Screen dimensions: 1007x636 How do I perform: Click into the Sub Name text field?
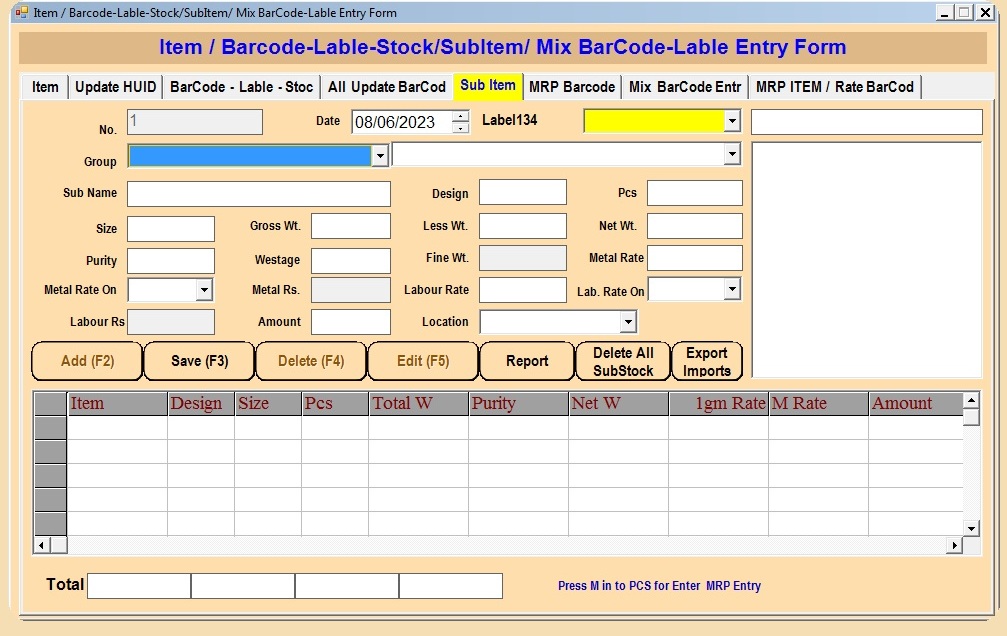pos(258,194)
